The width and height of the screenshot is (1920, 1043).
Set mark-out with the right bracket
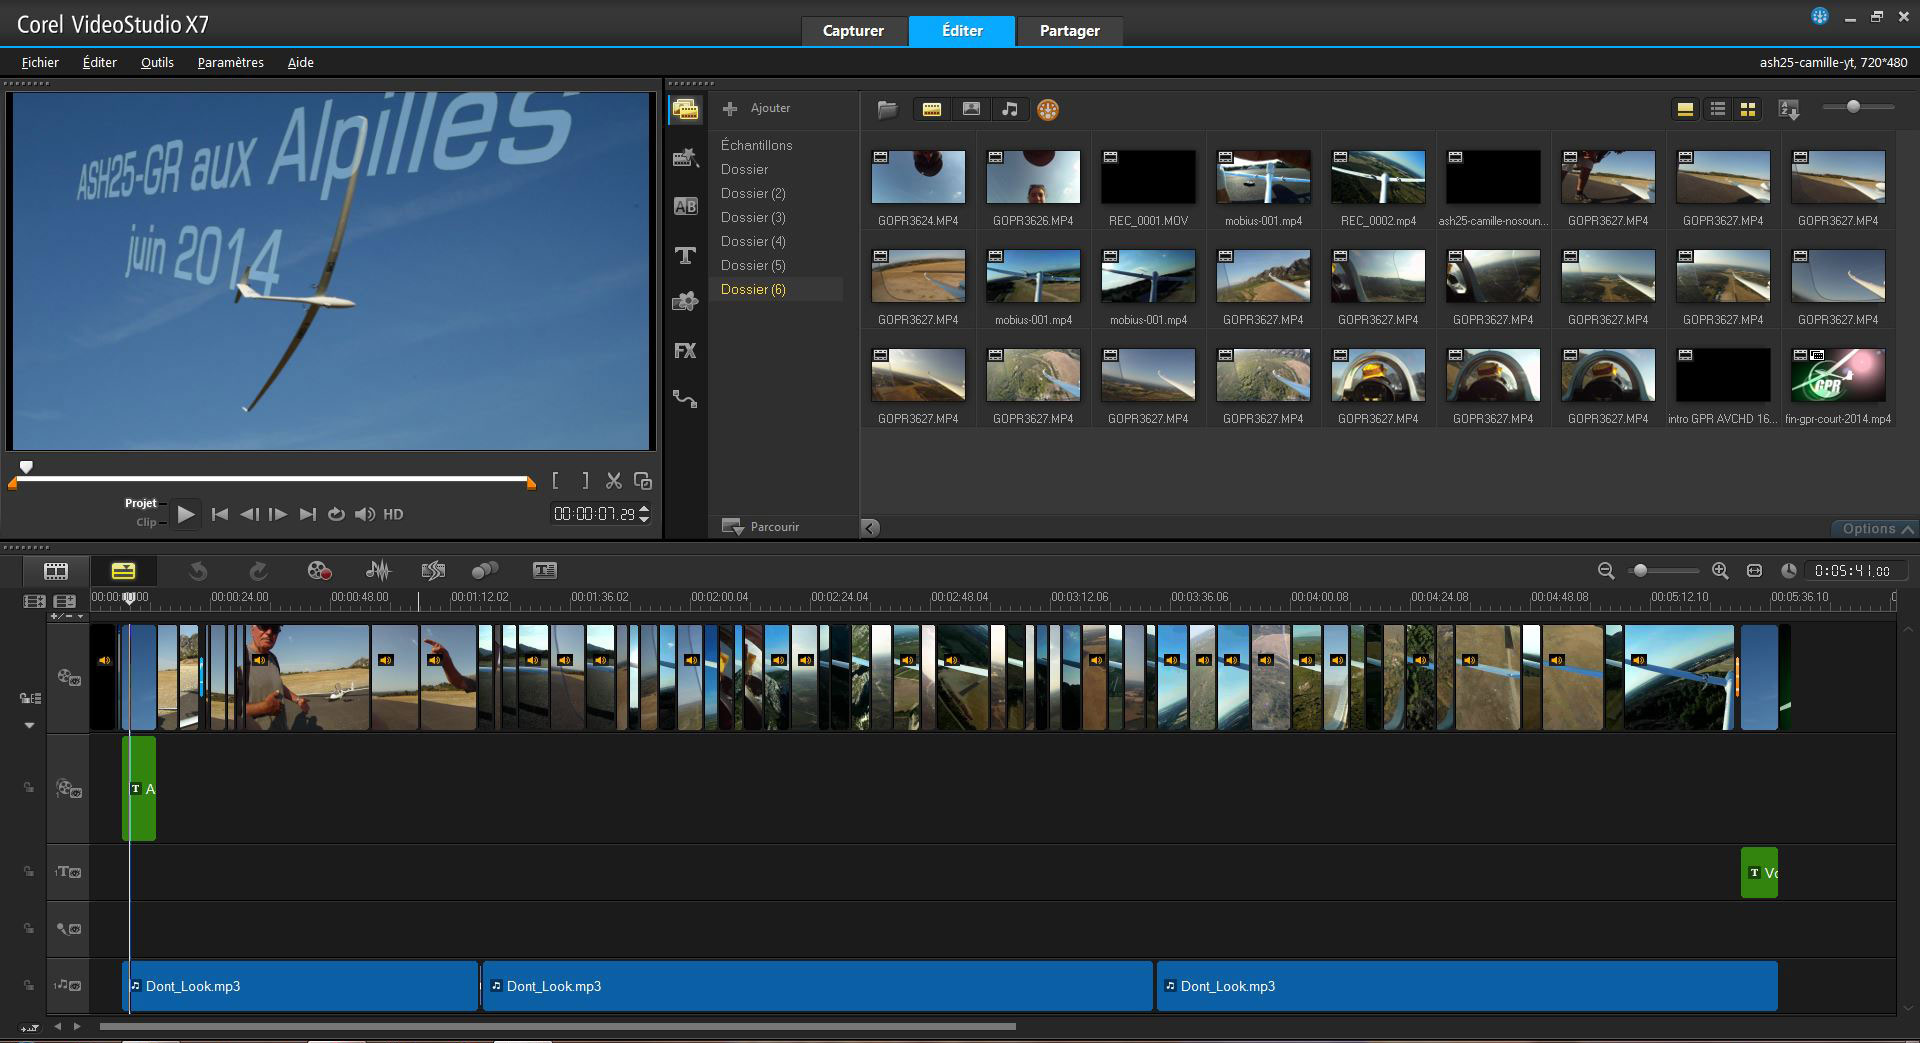[585, 481]
